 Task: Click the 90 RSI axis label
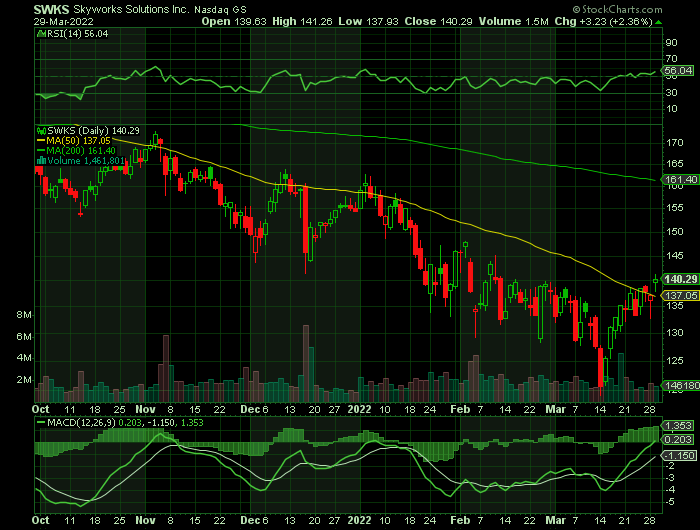(671, 43)
